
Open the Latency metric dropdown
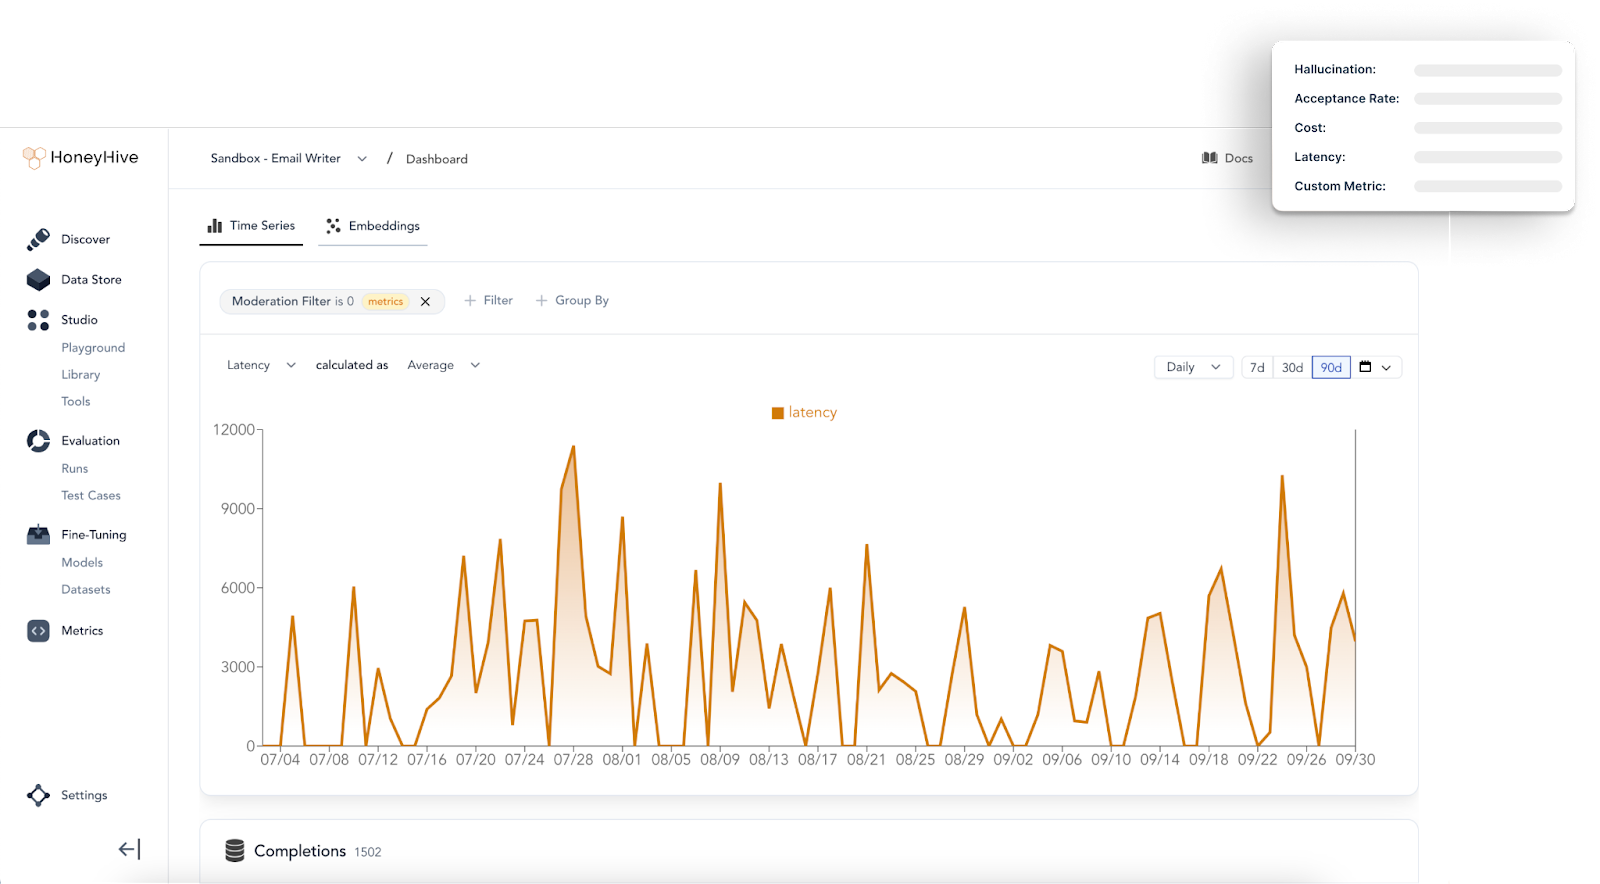261,365
